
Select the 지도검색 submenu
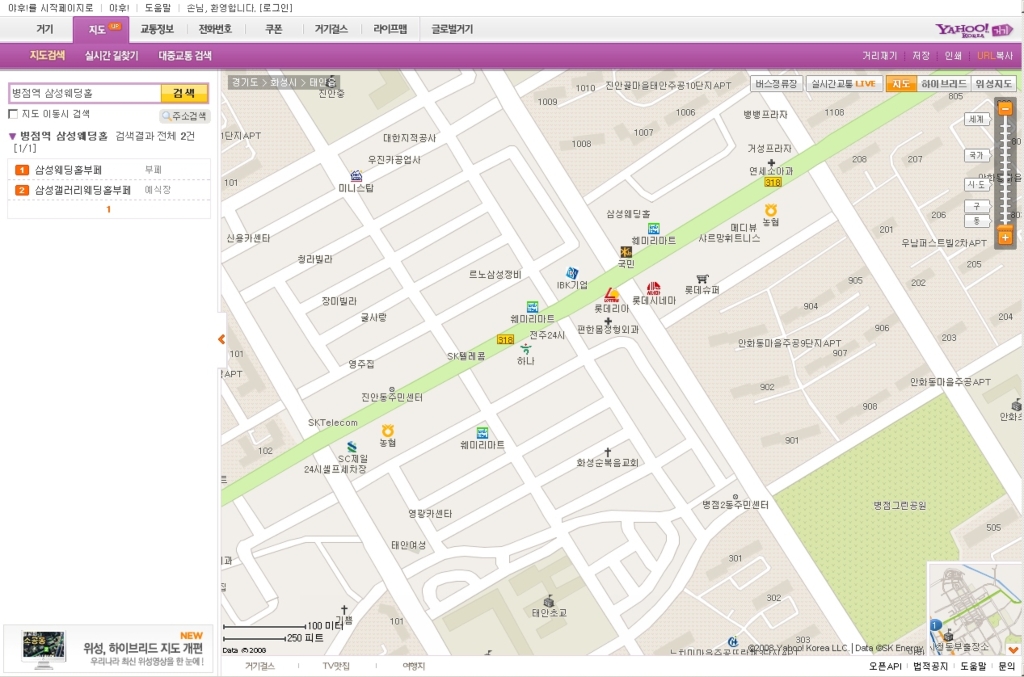pyautogui.click(x=48, y=55)
